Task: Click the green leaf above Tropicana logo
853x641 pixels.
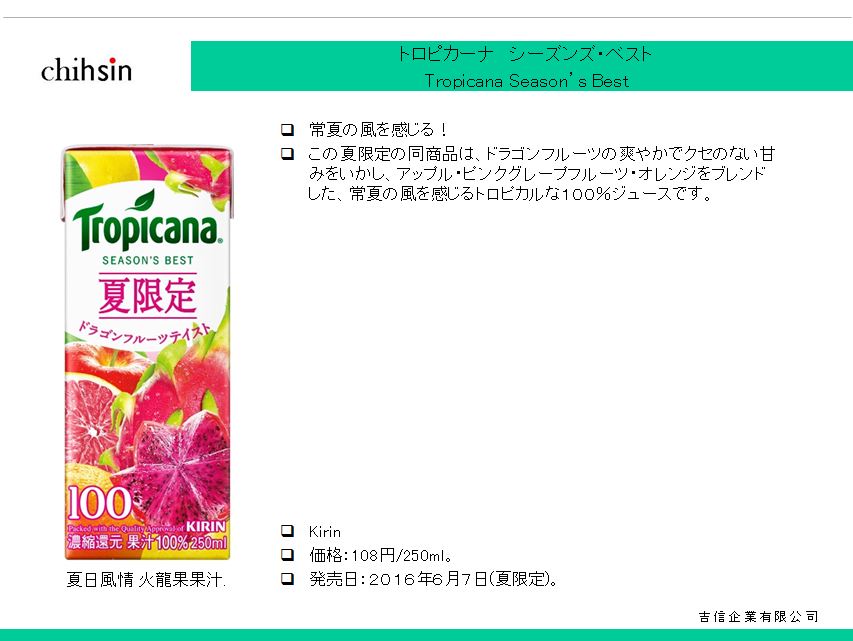Action: (140, 200)
